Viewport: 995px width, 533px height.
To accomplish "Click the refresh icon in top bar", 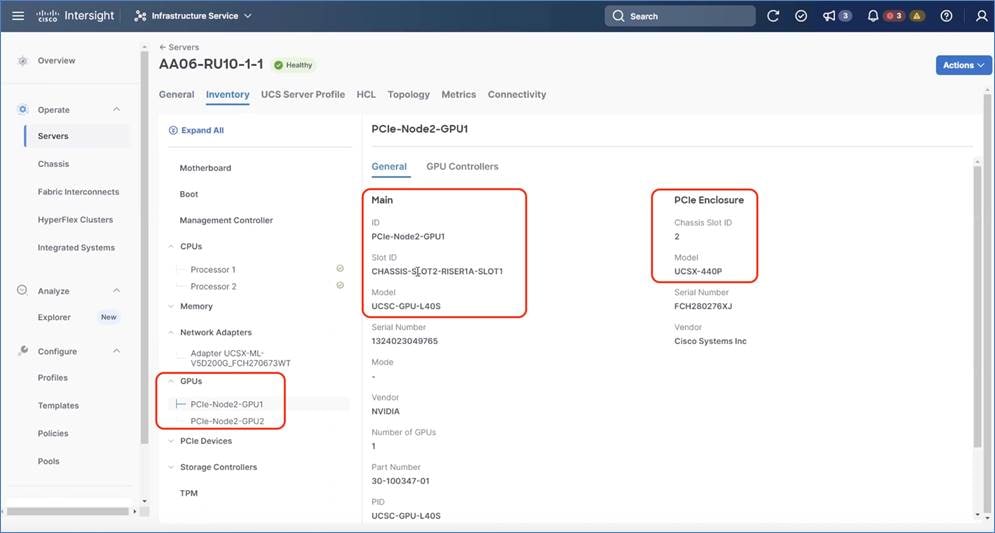I will (x=773, y=16).
